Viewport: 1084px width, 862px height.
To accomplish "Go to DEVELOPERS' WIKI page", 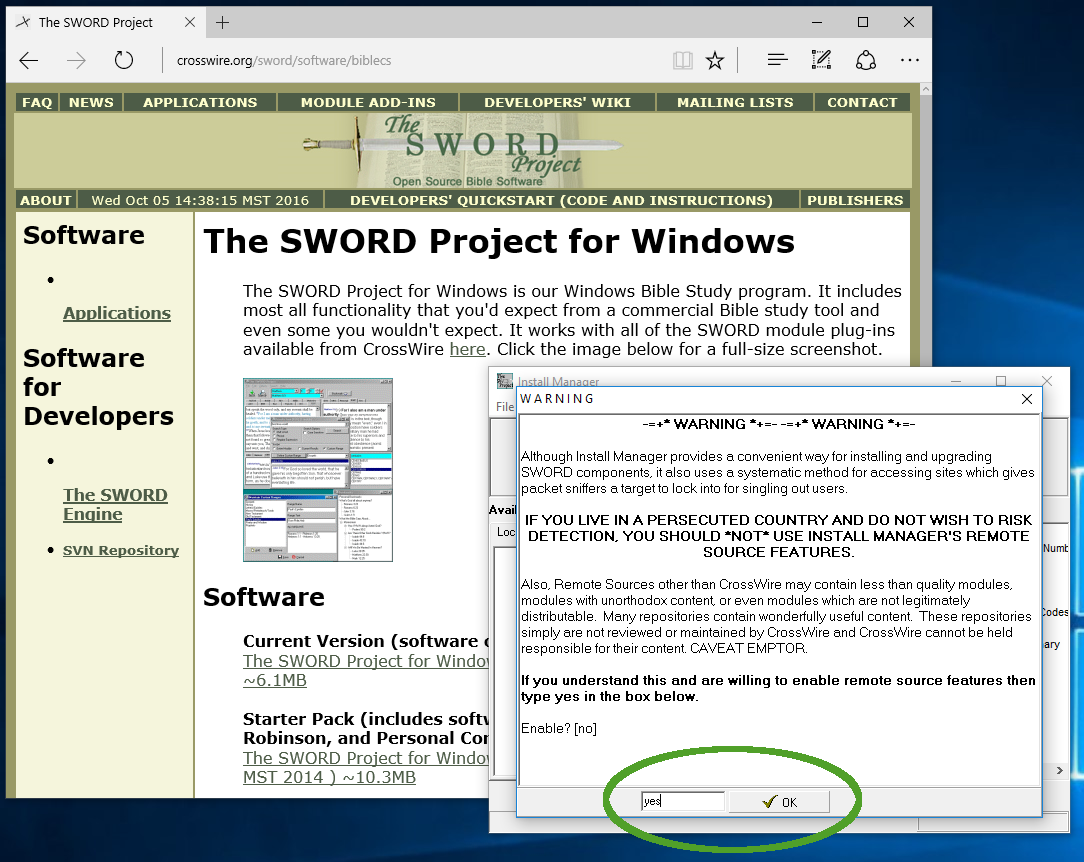I will tap(557, 102).
